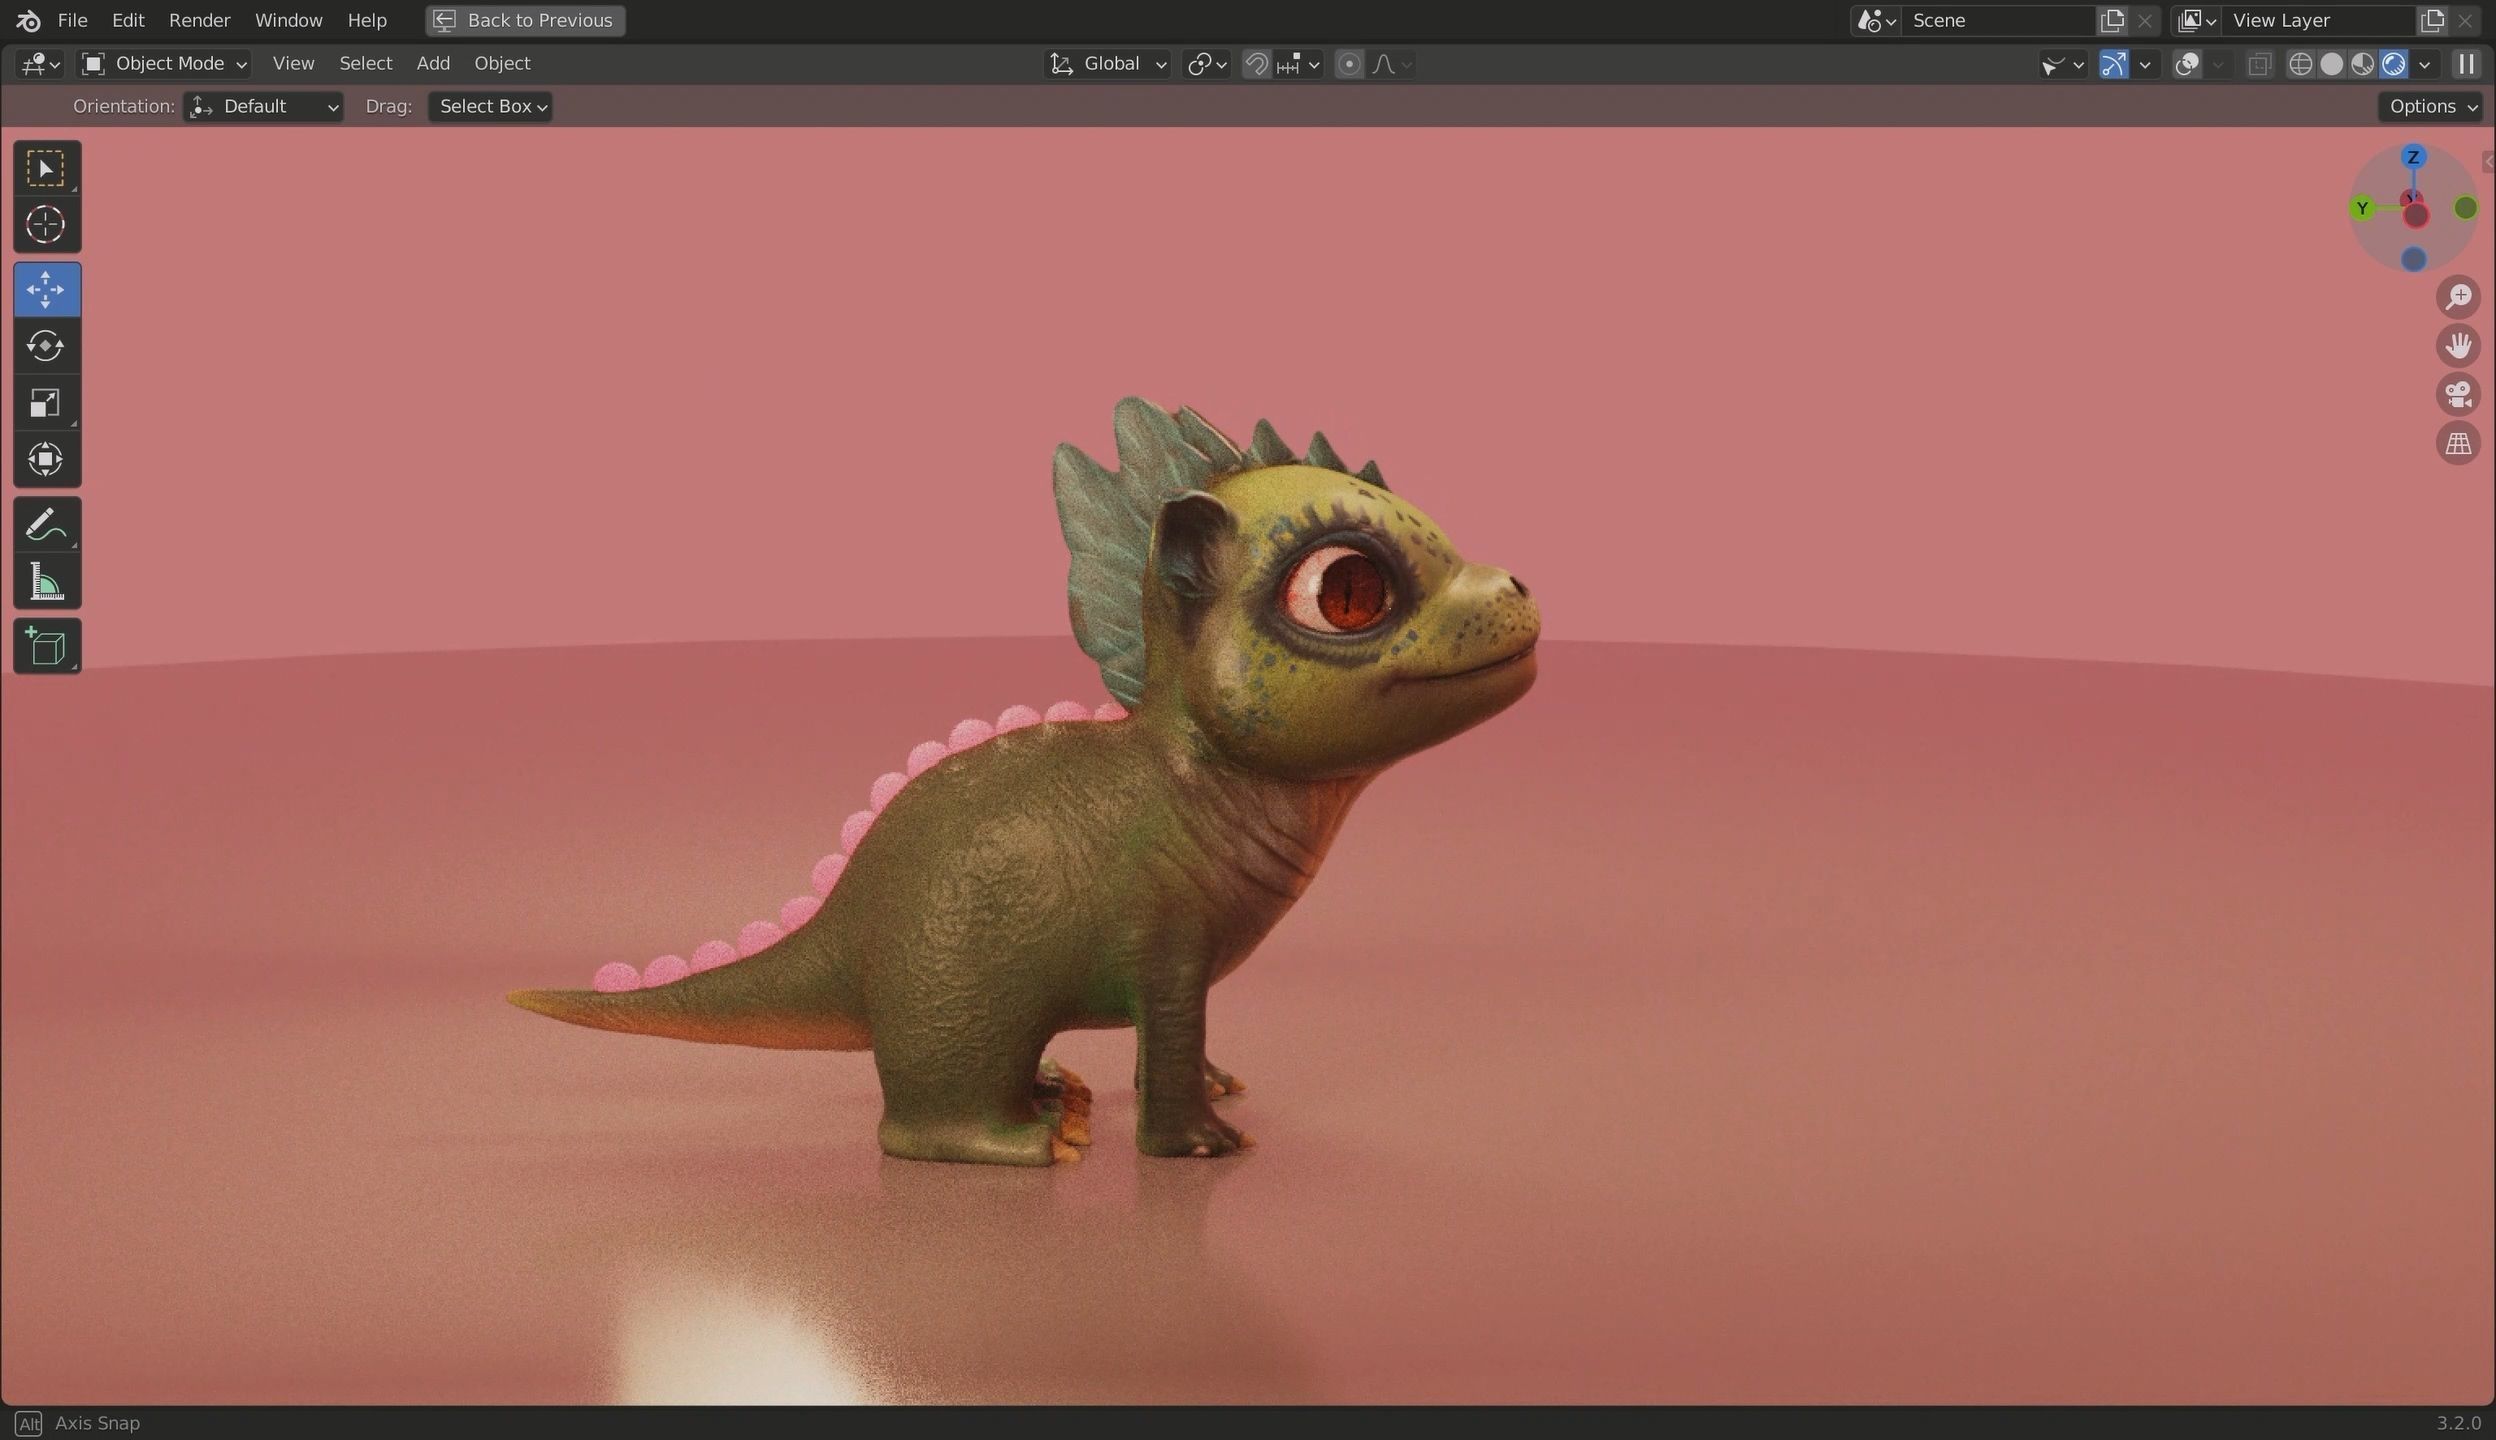2496x1440 pixels.
Task: Open the Select menu in viewport header
Action: [x=365, y=64]
